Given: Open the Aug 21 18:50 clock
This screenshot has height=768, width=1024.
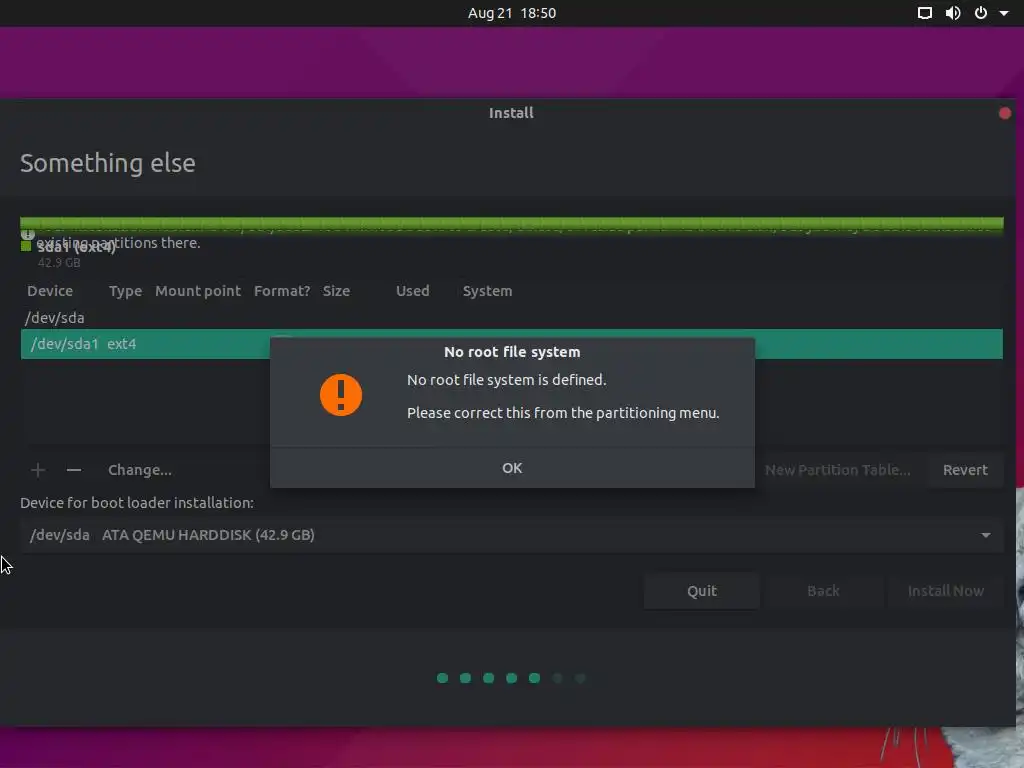Looking at the screenshot, I should (x=511, y=13).
